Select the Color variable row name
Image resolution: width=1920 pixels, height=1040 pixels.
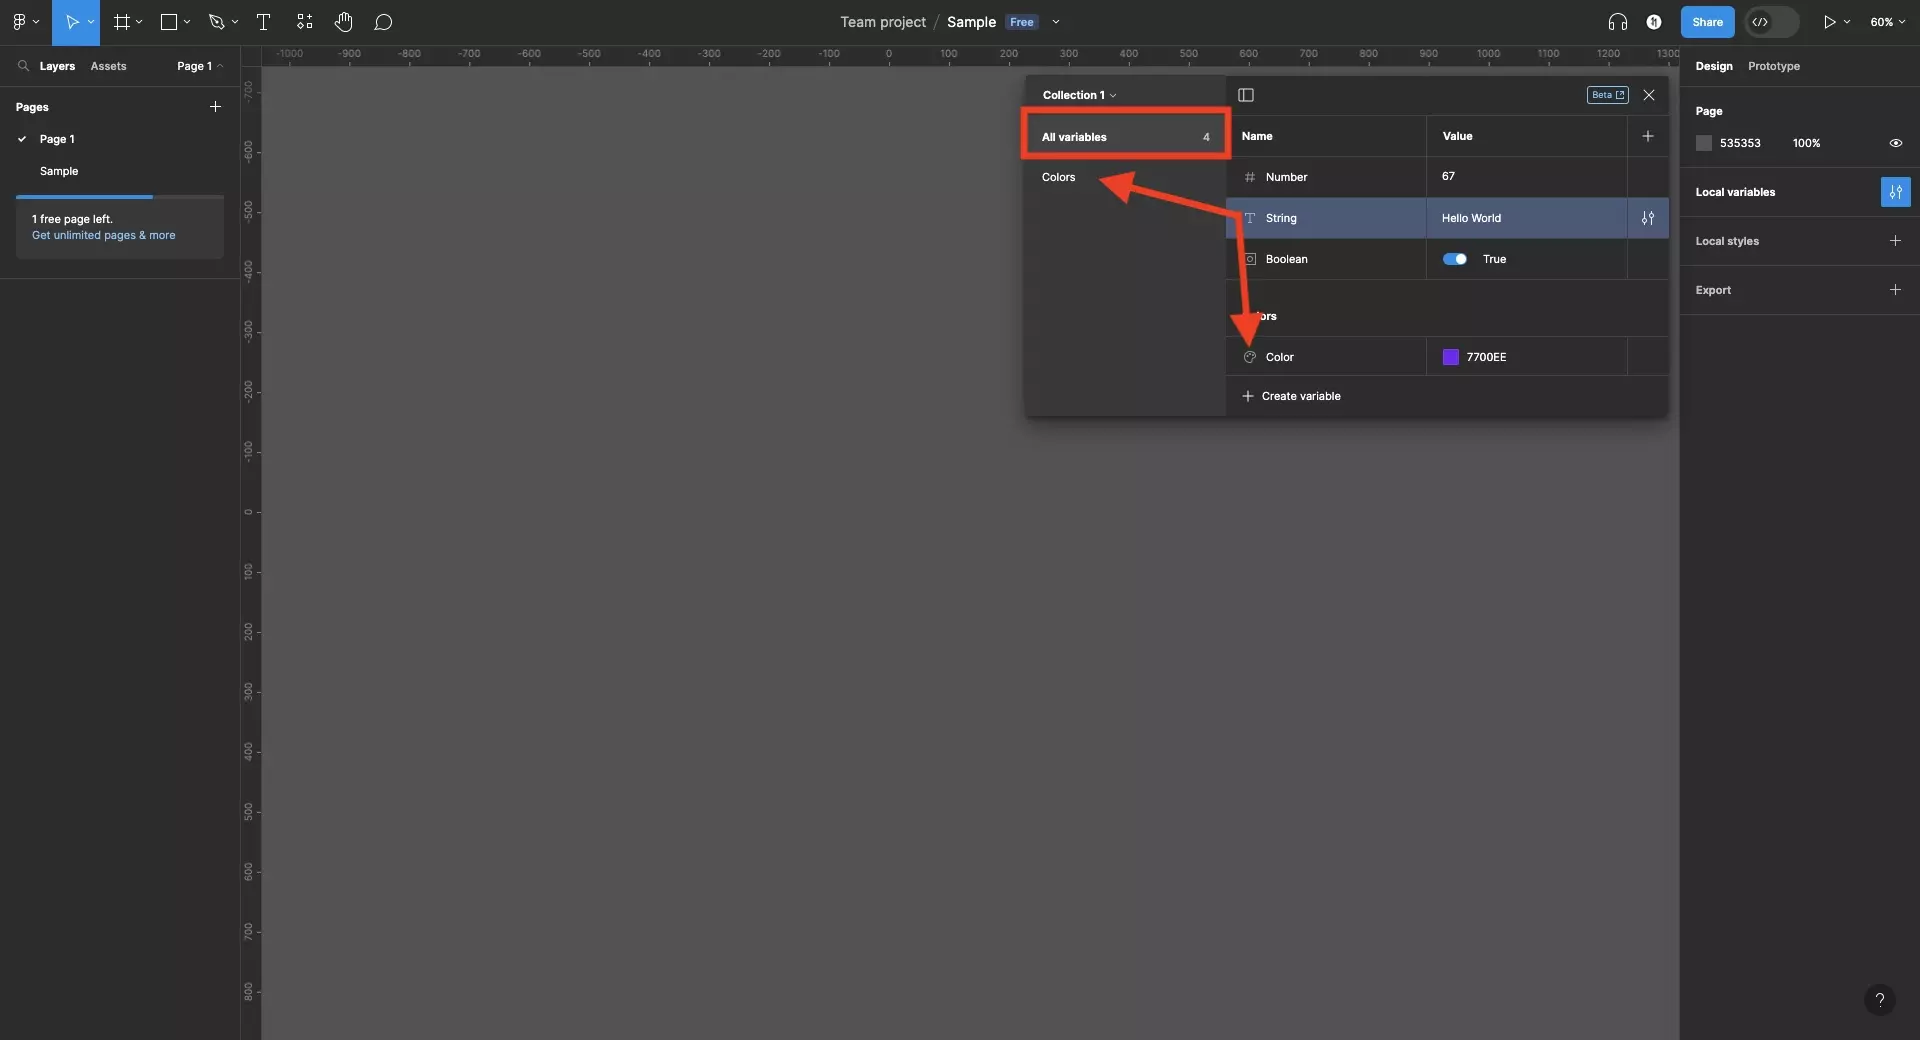tap(1279, 357)
